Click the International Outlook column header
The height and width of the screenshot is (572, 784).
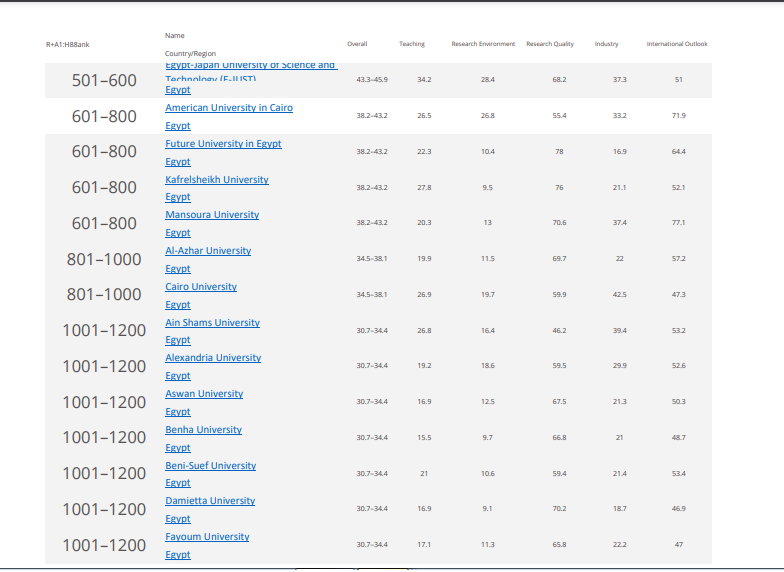(677, 44)
